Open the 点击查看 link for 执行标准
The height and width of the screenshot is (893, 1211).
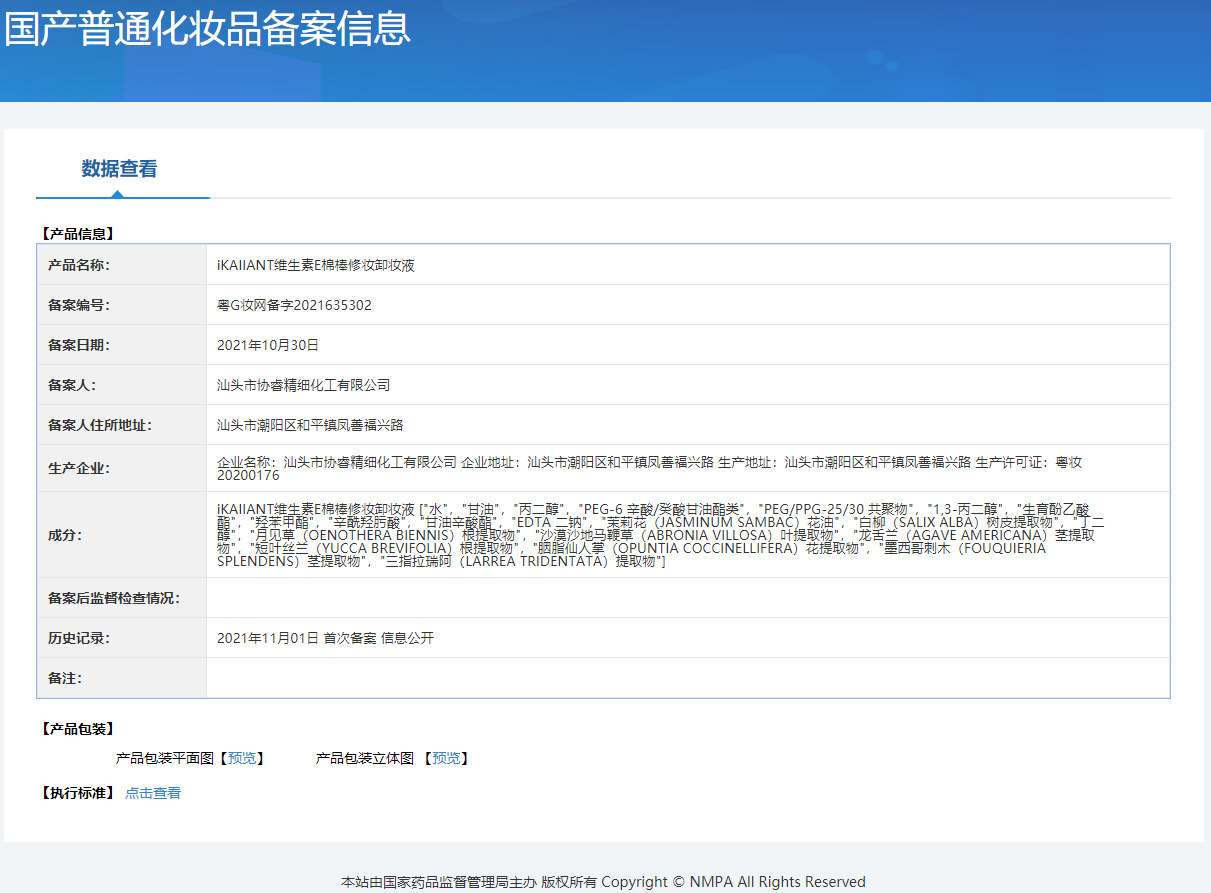click(153, 793)
